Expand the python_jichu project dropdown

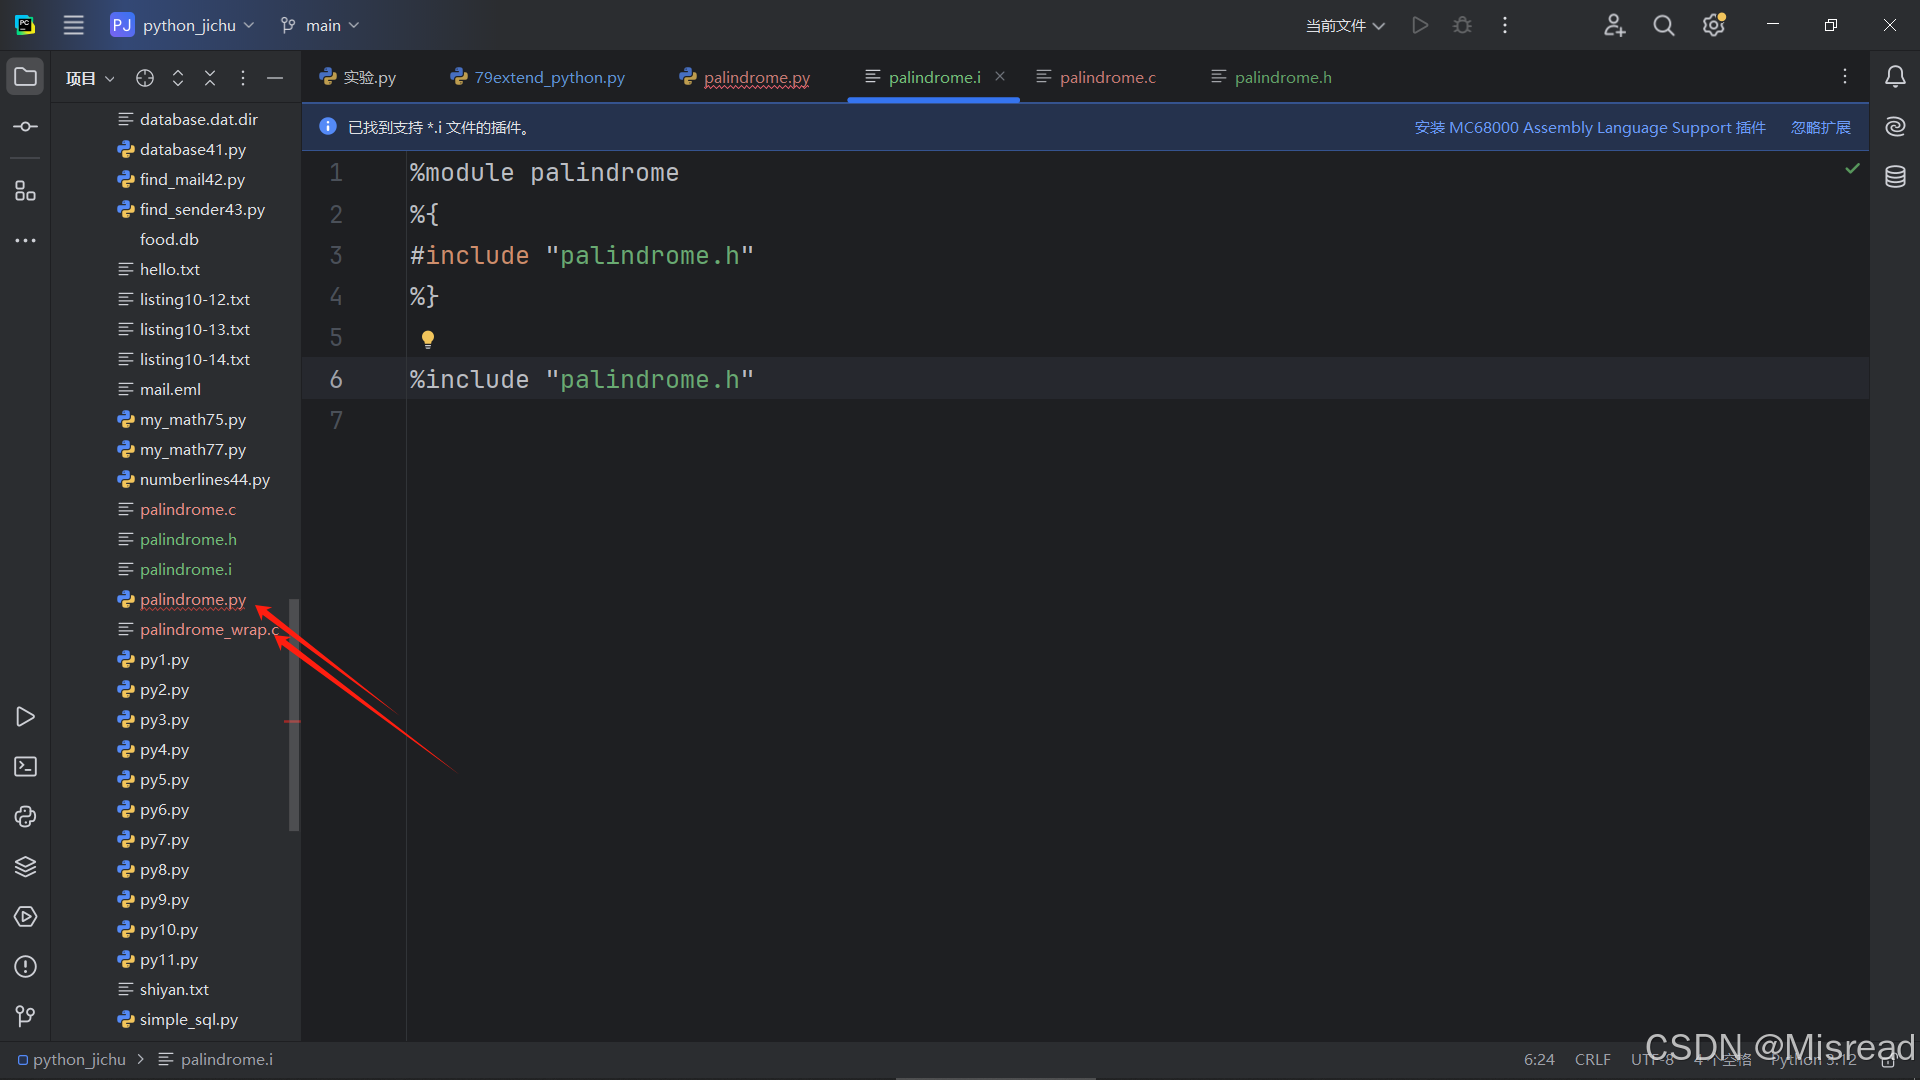click(x=190, y=26)
